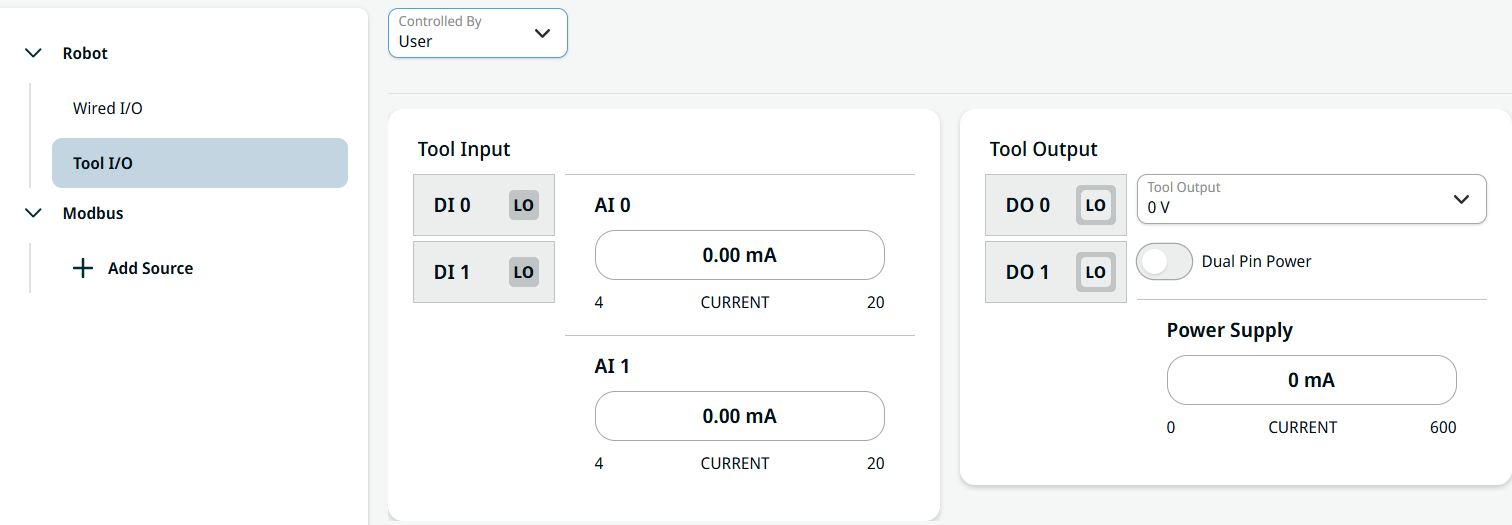Click the DI 0 LO status indicator

[523, 206]
